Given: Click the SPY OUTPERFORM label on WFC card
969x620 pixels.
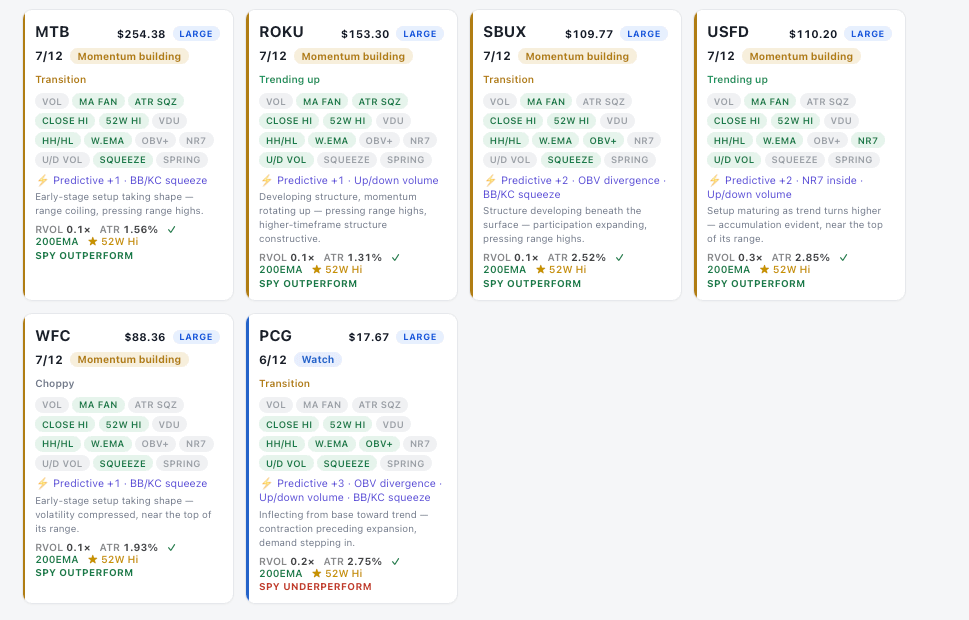Looking at the screenshot, I should [84, 572].
